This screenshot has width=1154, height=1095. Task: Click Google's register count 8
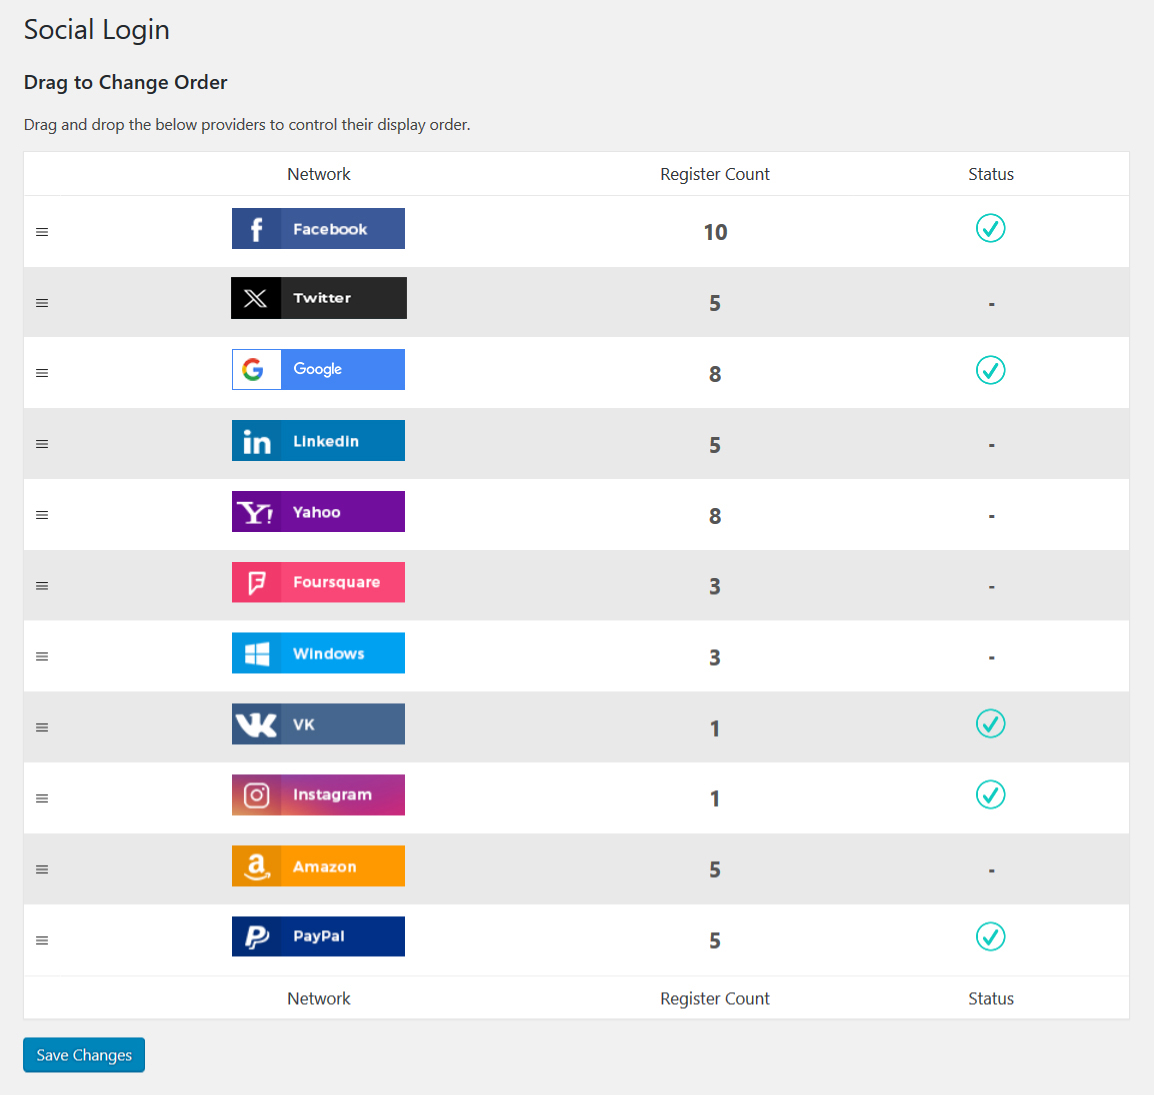(715, 374)
